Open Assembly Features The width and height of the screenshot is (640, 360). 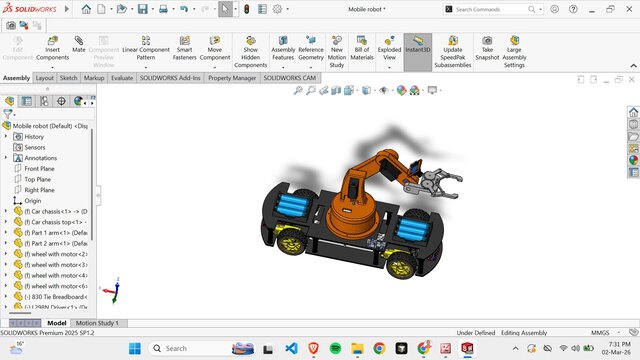[x=283, y=49]
